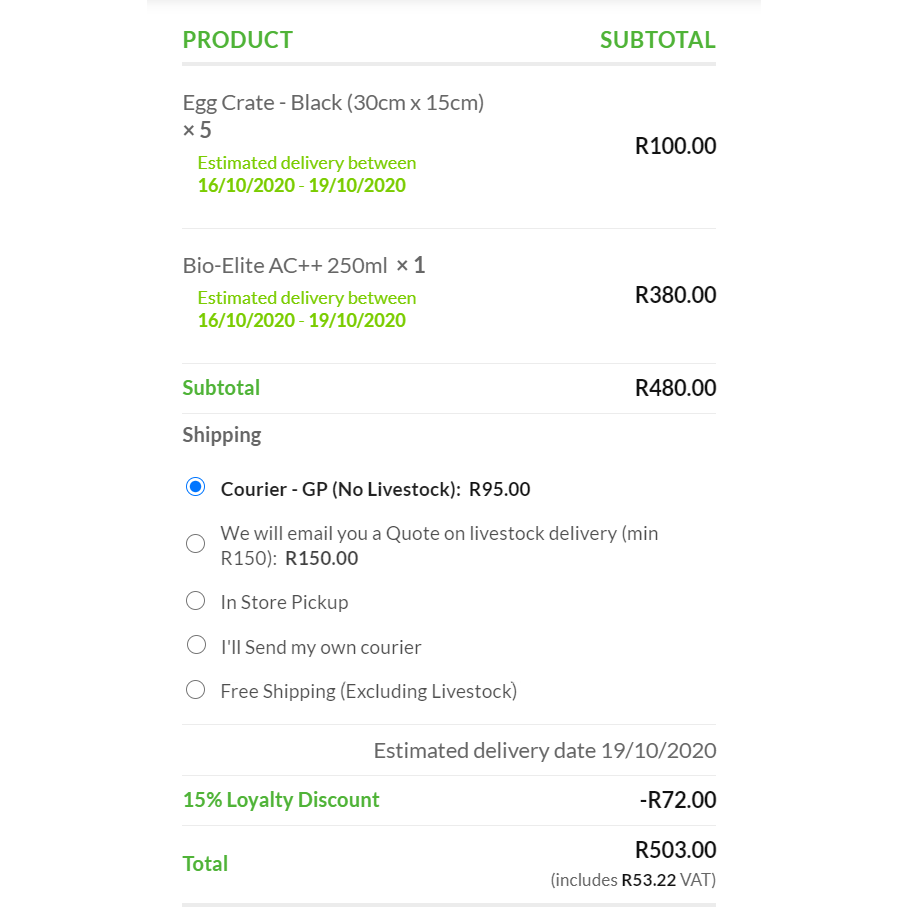Click the PRODUCT column header
This screenshot has width=909, height=909.
point(238,40)
